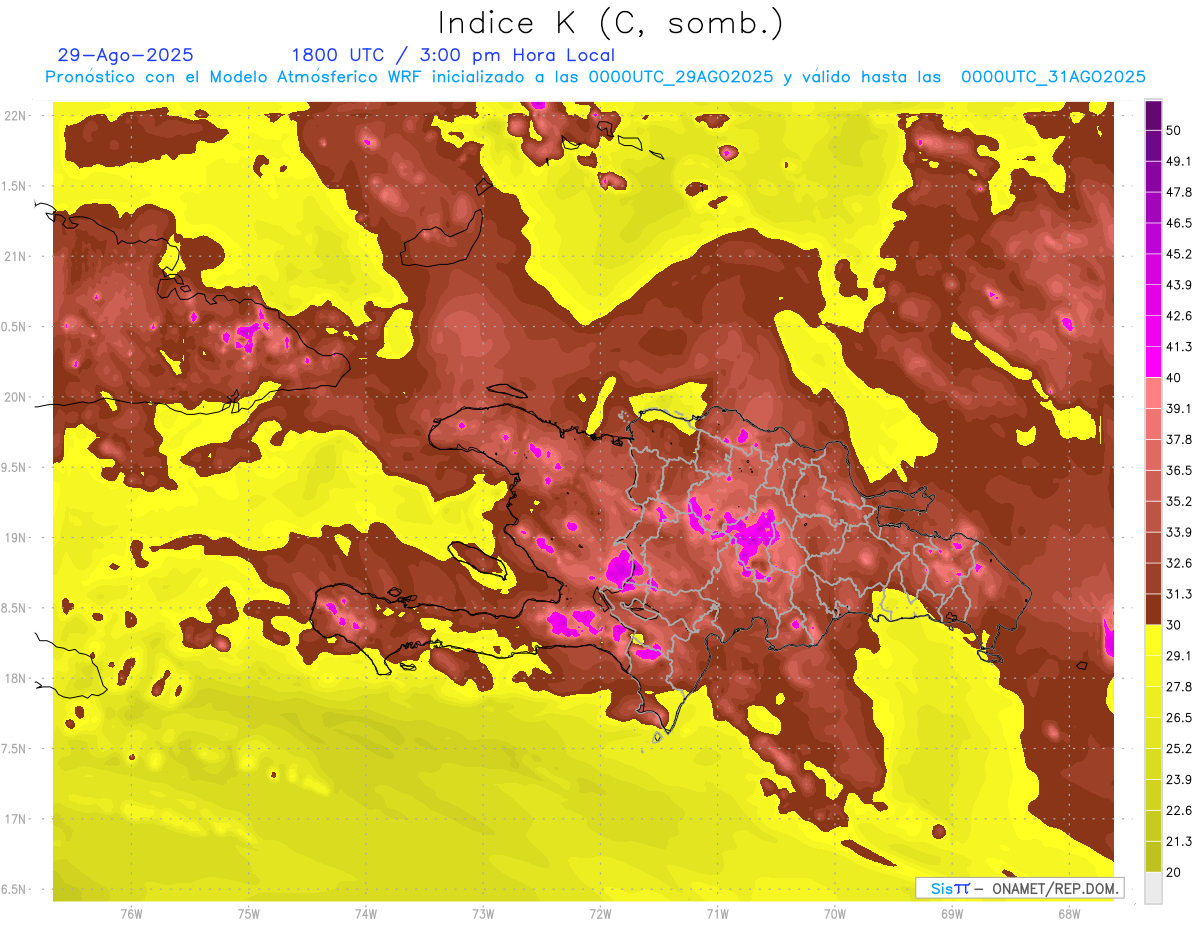Screen dimensions: 1200x927
Task: Pick the darkest purple swatch above 50
Action: click(1153, 115)
